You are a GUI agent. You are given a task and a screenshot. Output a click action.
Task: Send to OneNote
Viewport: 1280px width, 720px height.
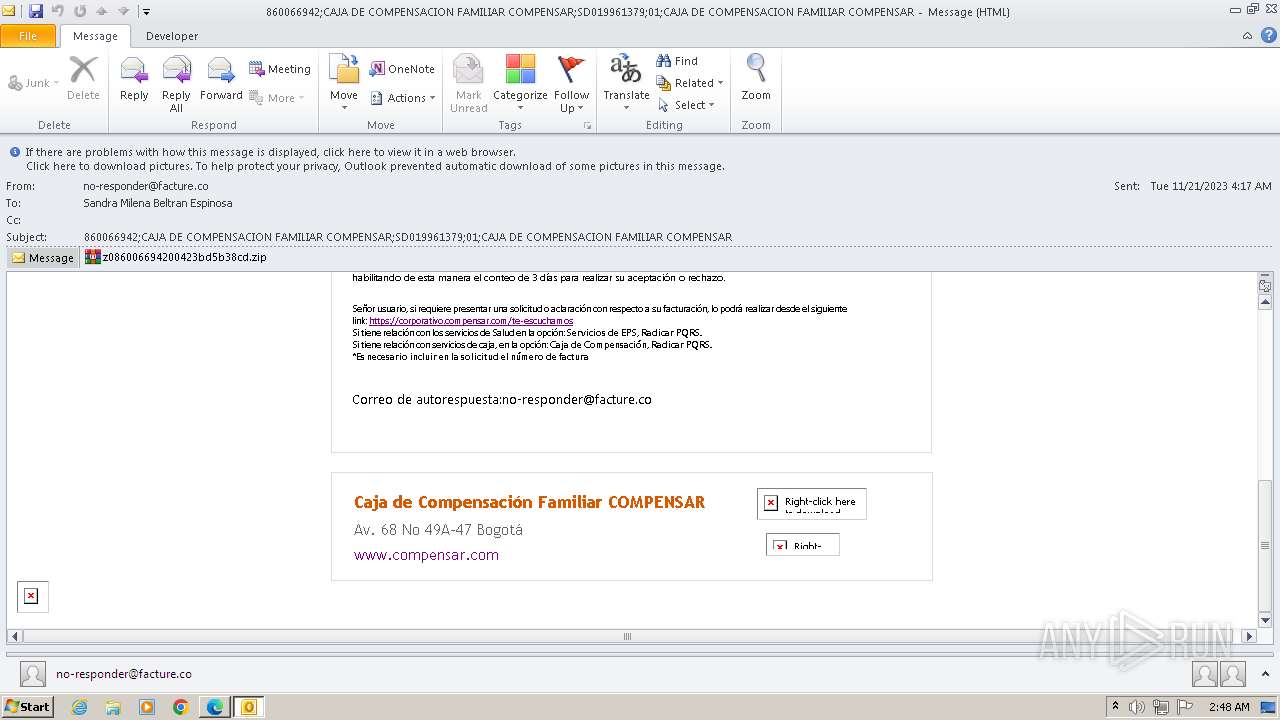click(x=402, y=69)
